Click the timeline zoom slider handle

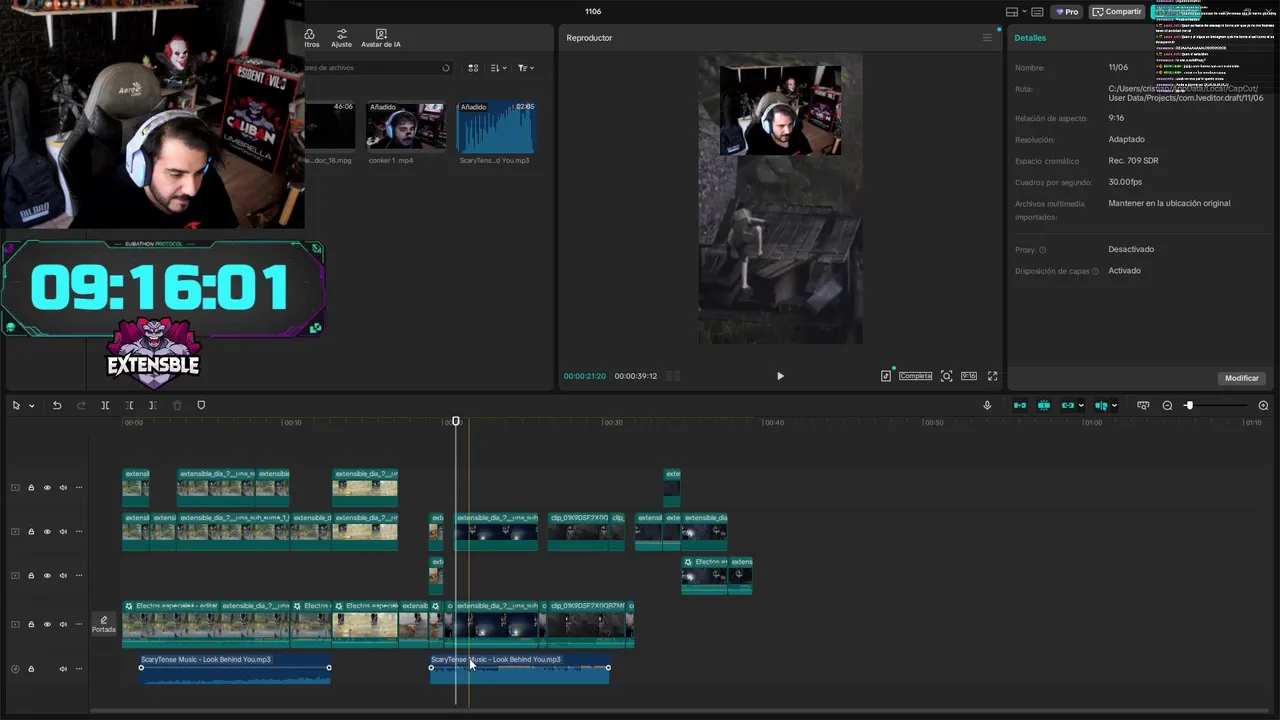point(1189,405)
